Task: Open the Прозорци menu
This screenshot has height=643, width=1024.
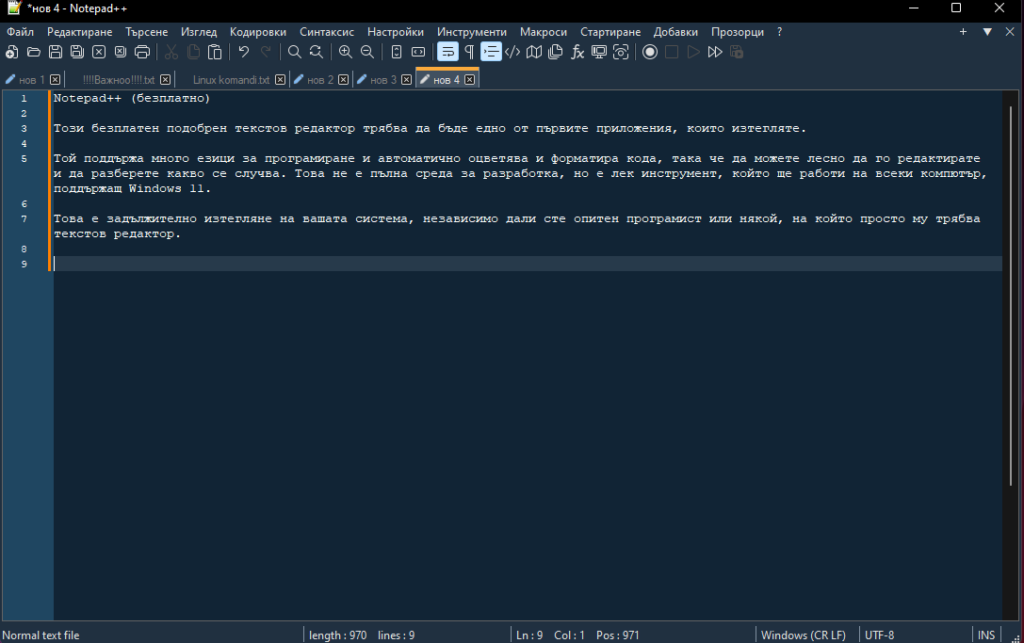Action: click(x=737, y=32)
